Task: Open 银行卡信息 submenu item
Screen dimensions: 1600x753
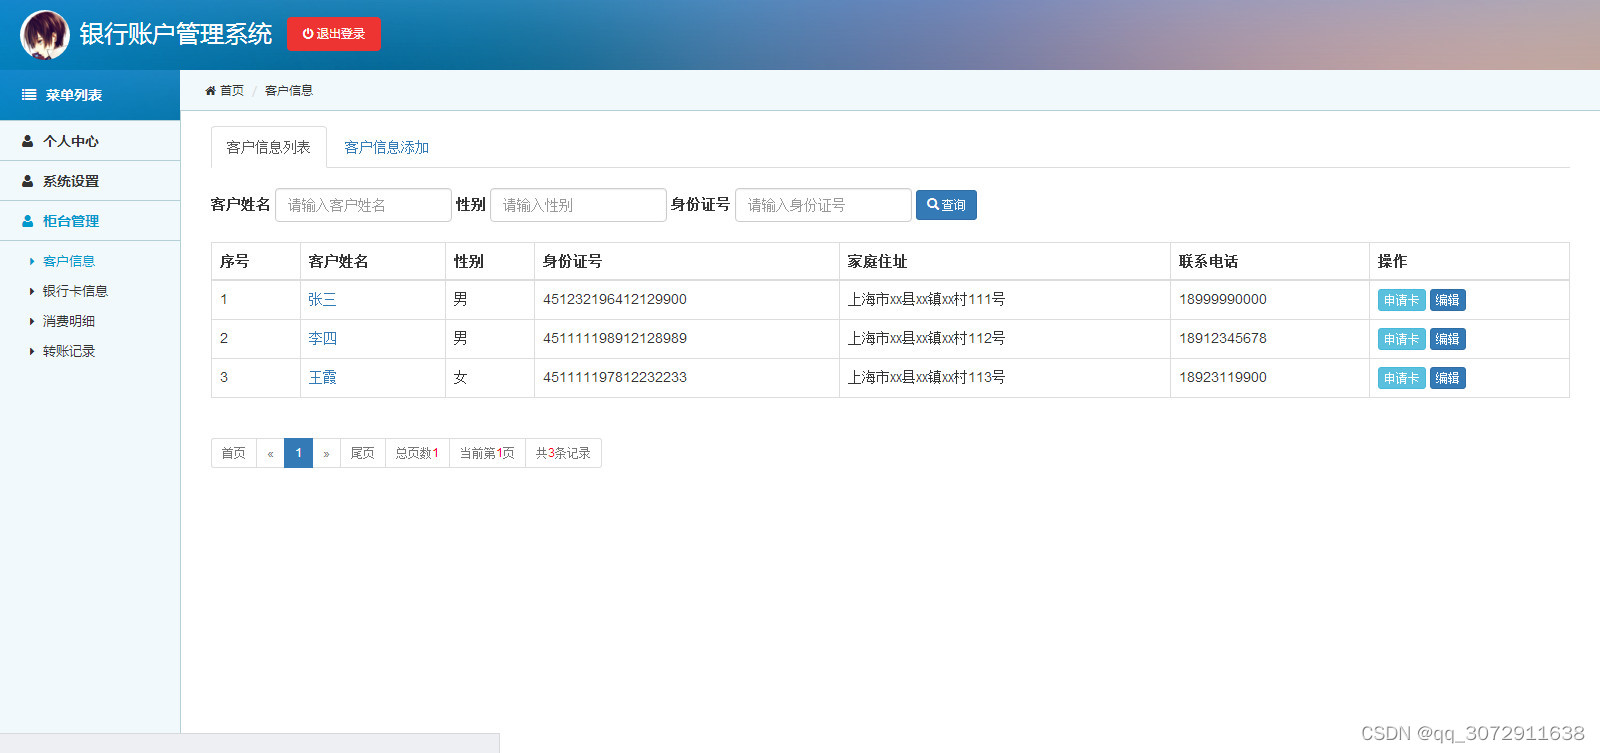Action: pos(75,291)
